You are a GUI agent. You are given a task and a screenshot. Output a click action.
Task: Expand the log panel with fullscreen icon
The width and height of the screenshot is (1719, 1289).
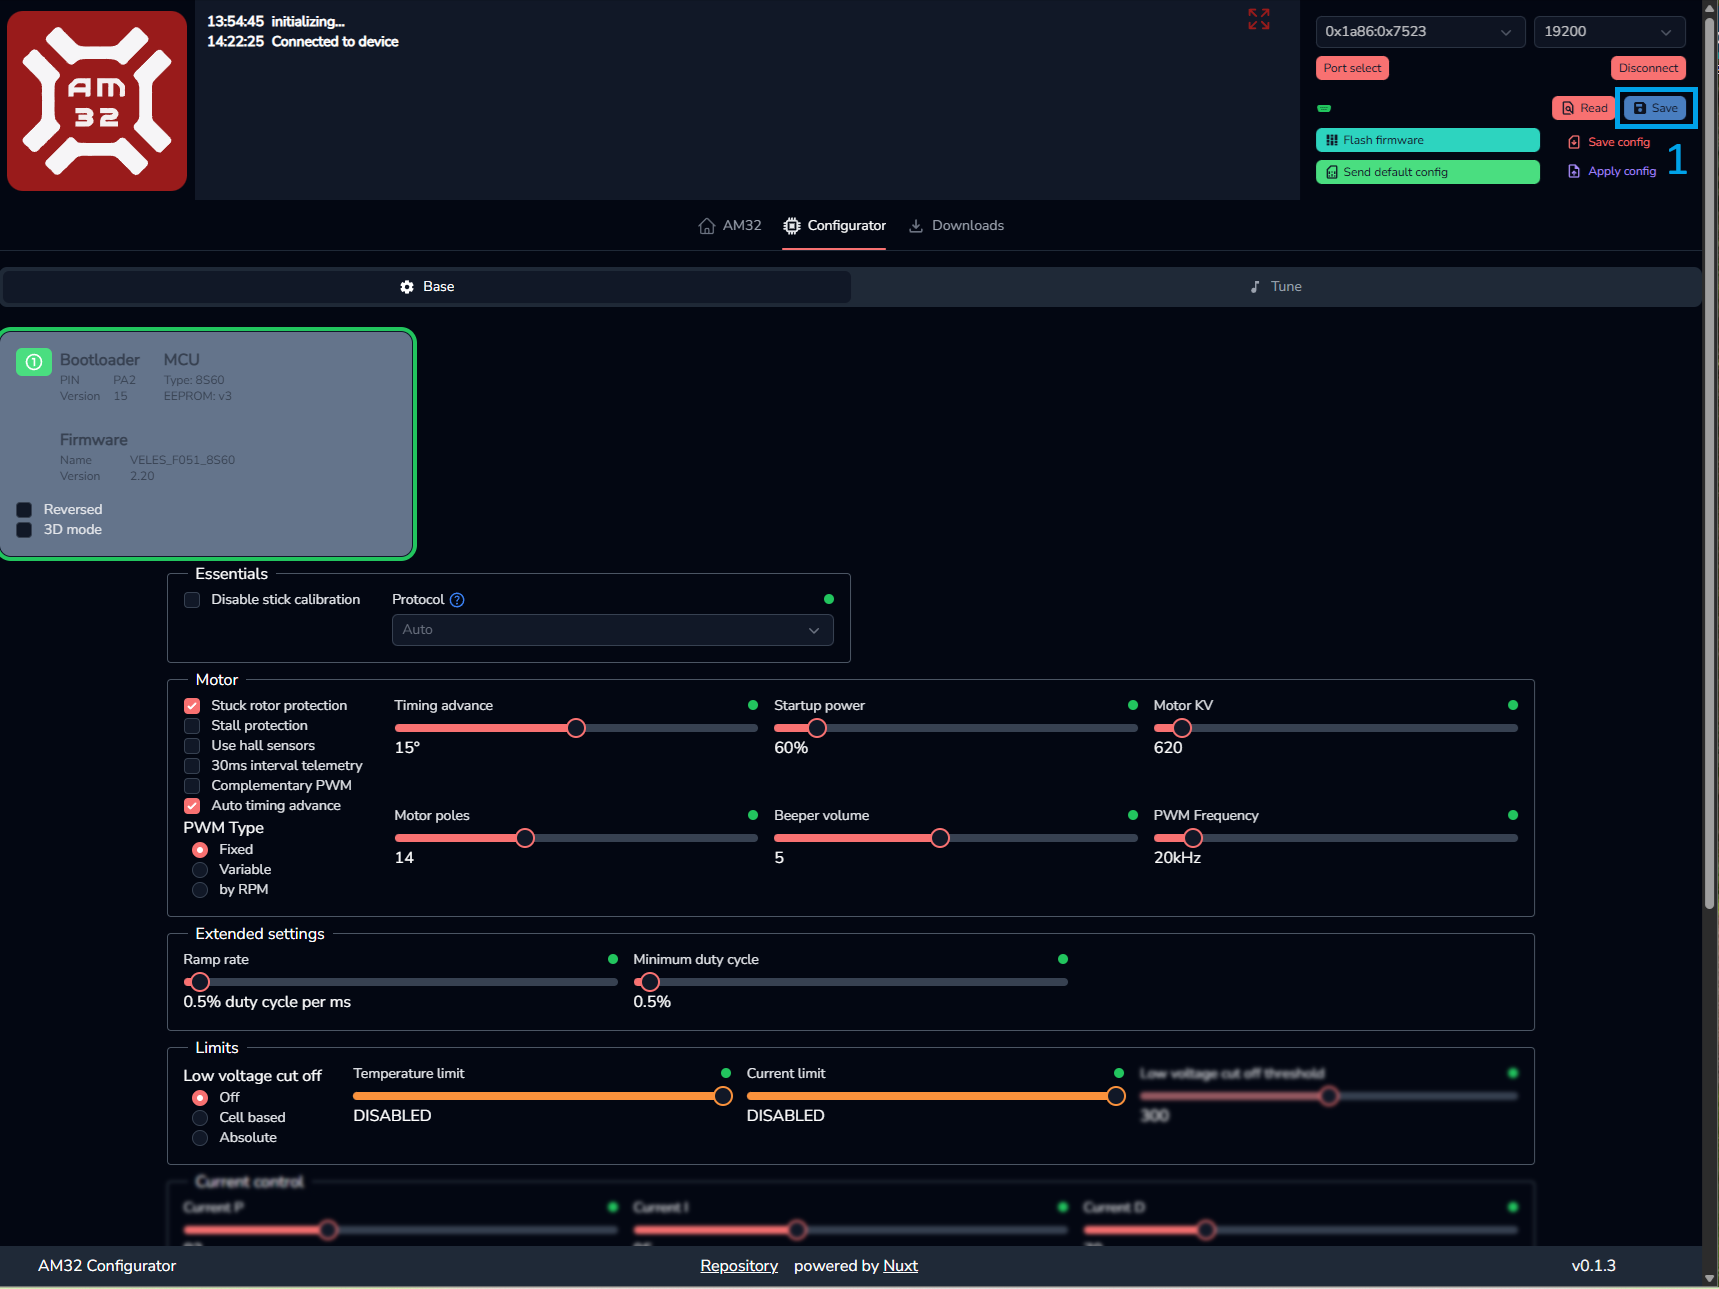point(1258,19)
